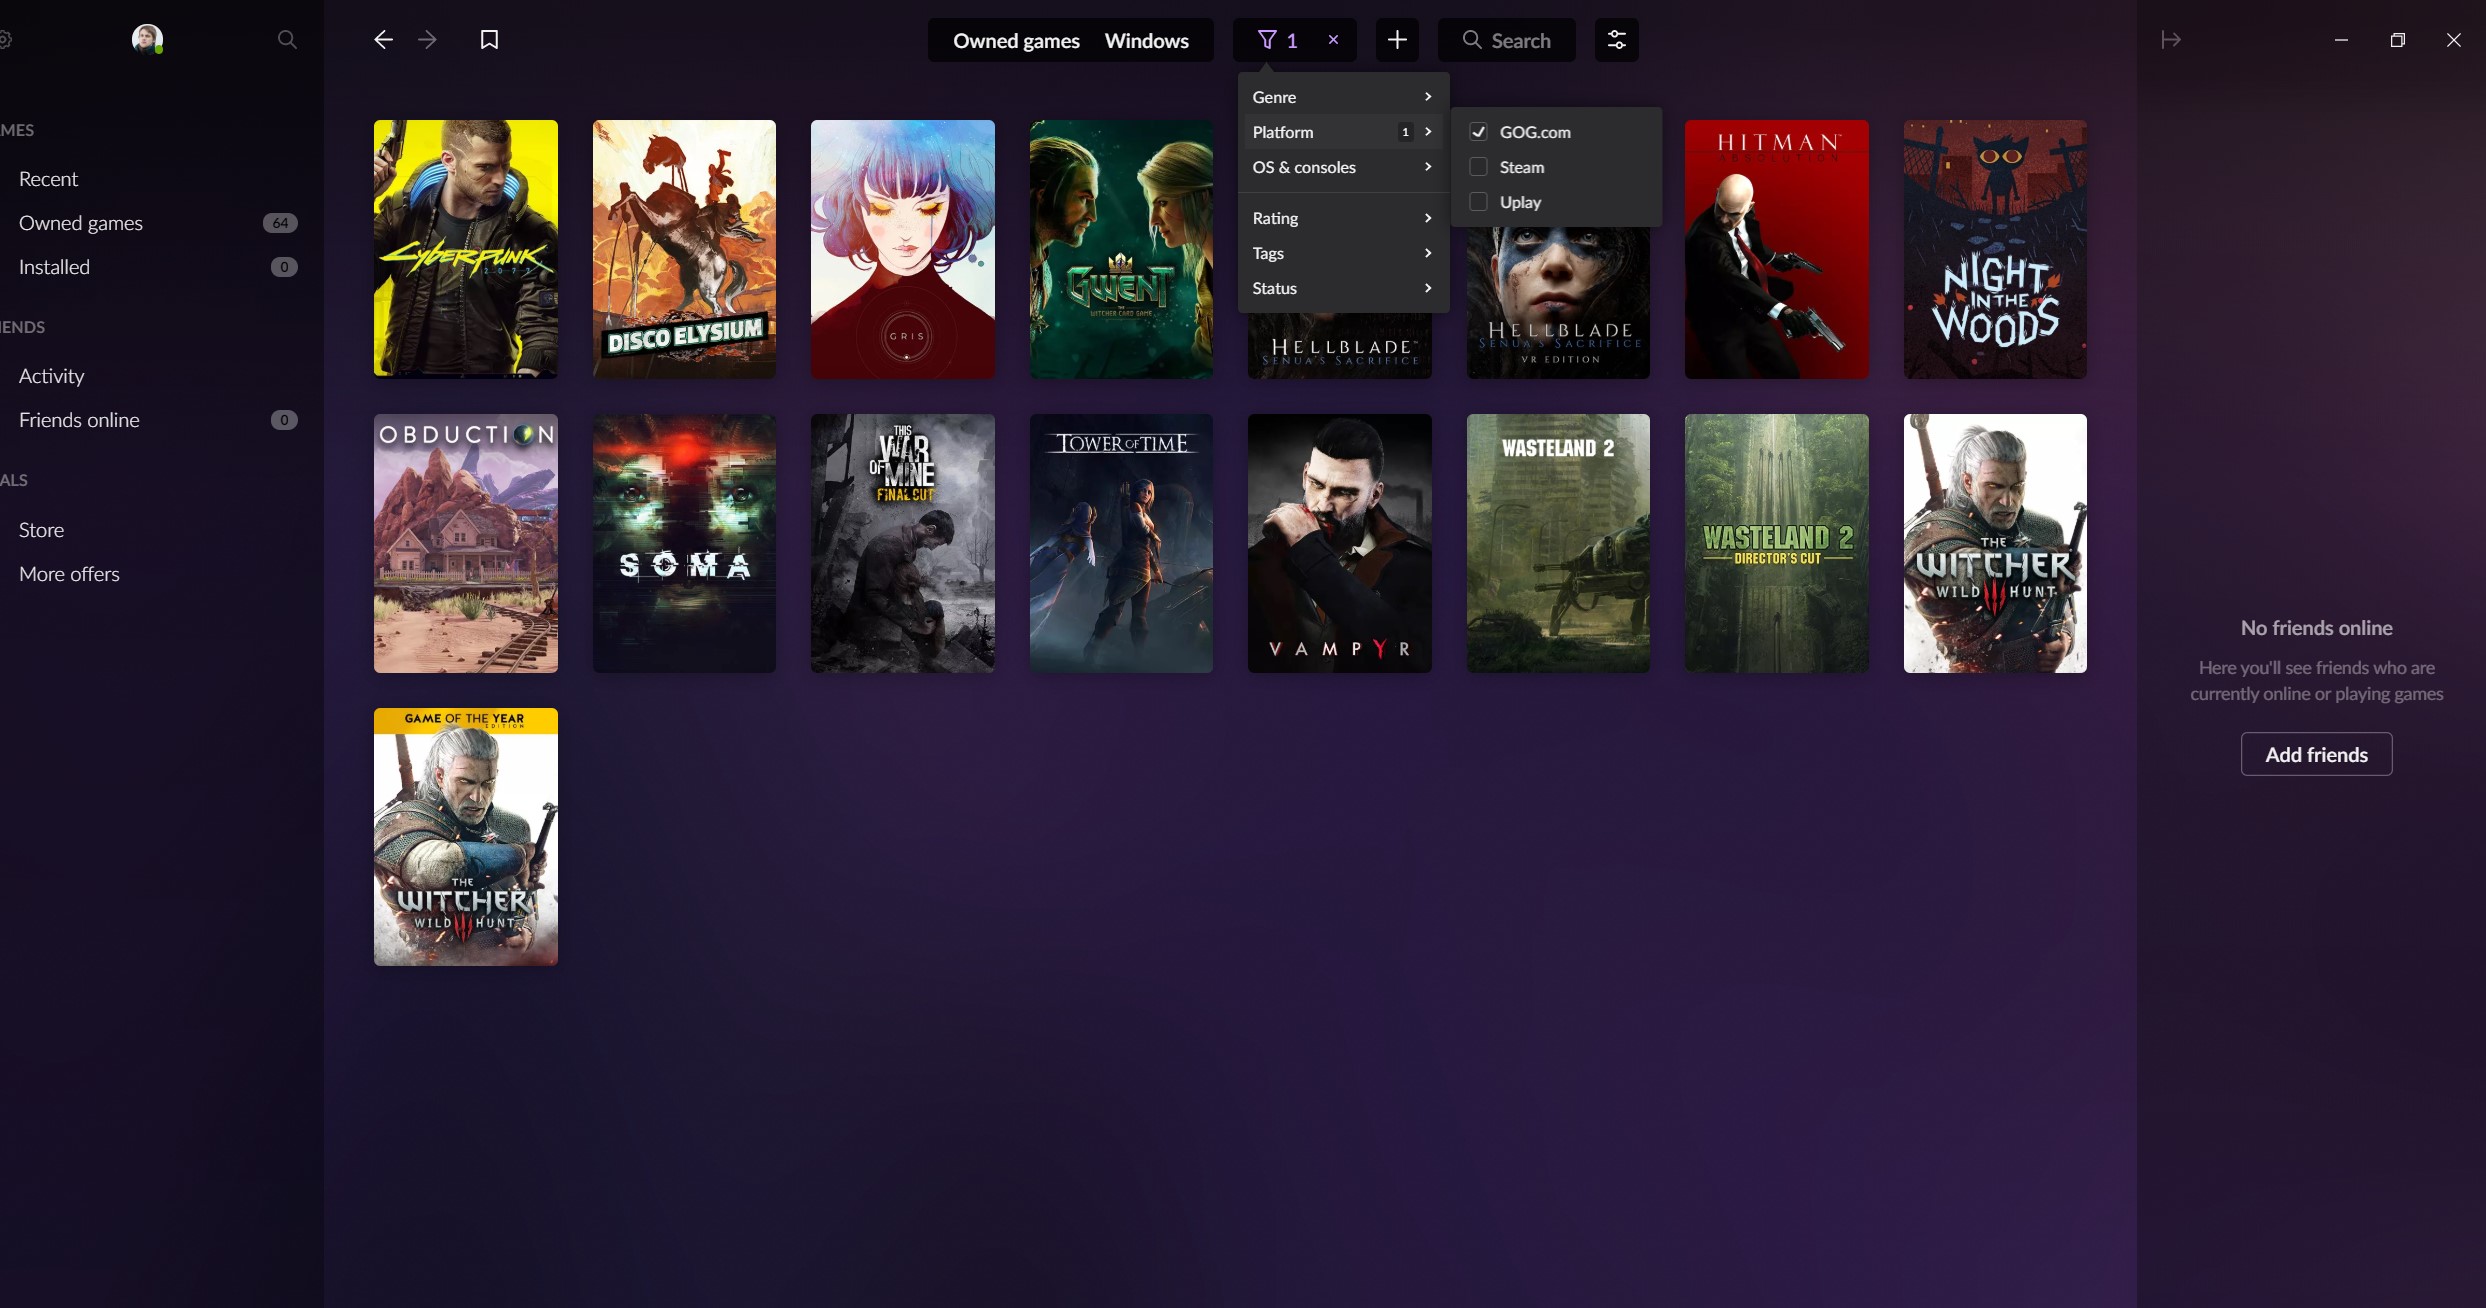Image resolution: width=2486 pixels, height=1308 pixels.
Task: Open the Activity section
Action: coord(51,376)
